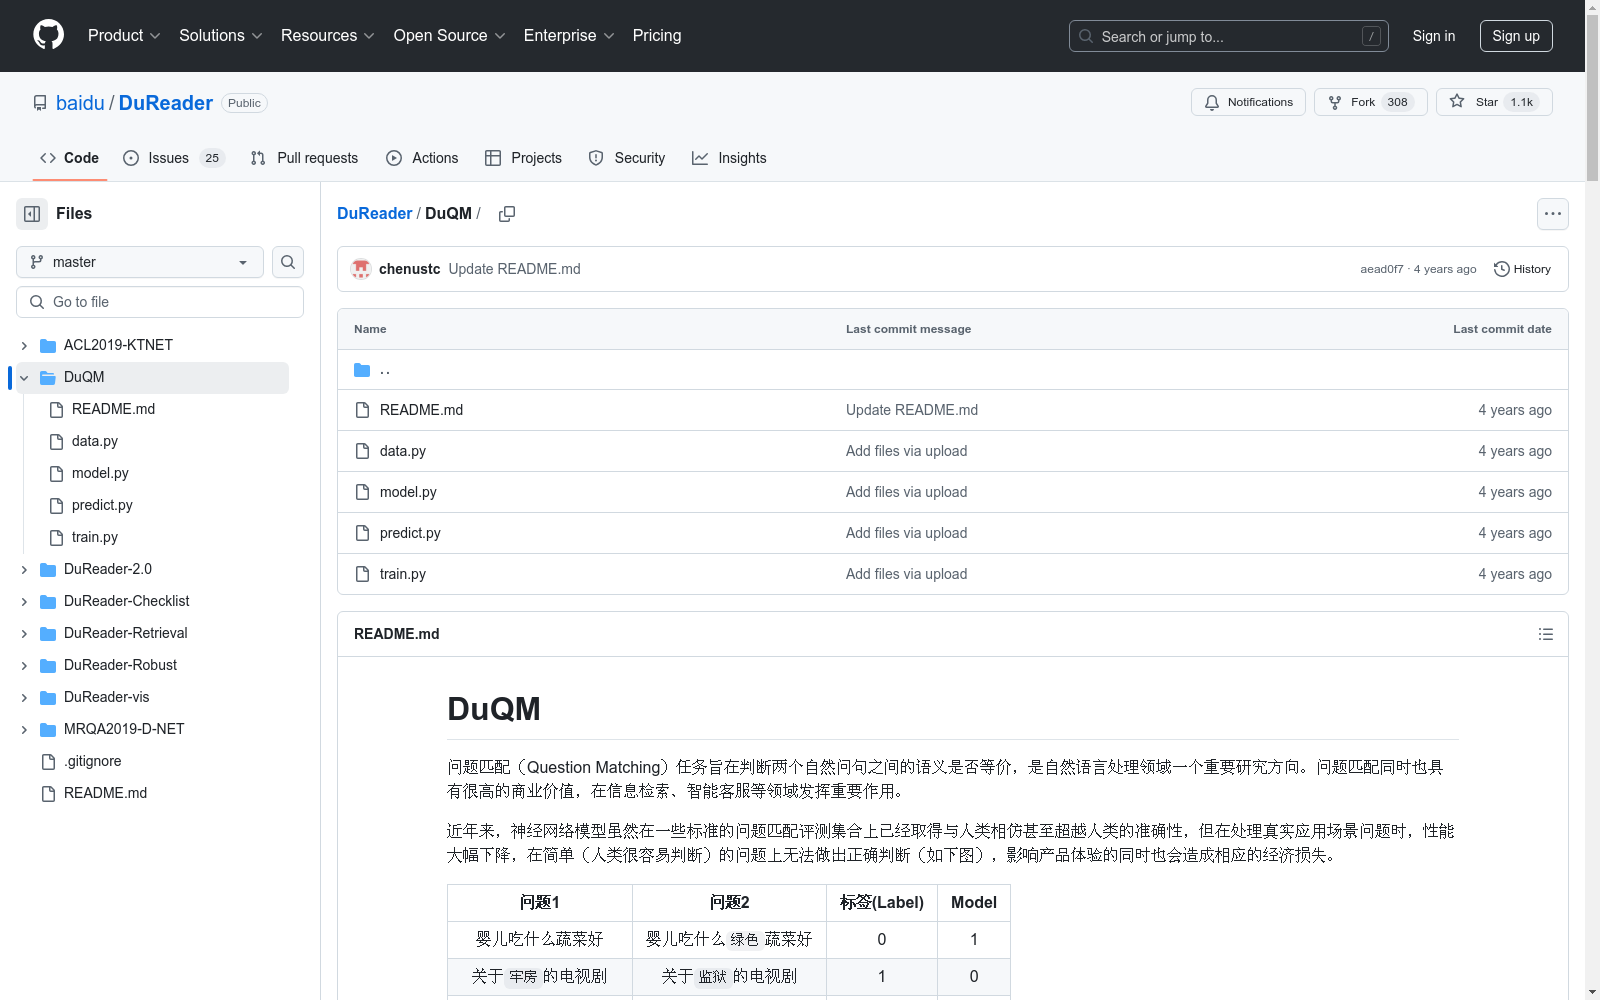Click chenustc avatar image
The width and height of the screenshot is (1600, 1000).
pos(361,269)
